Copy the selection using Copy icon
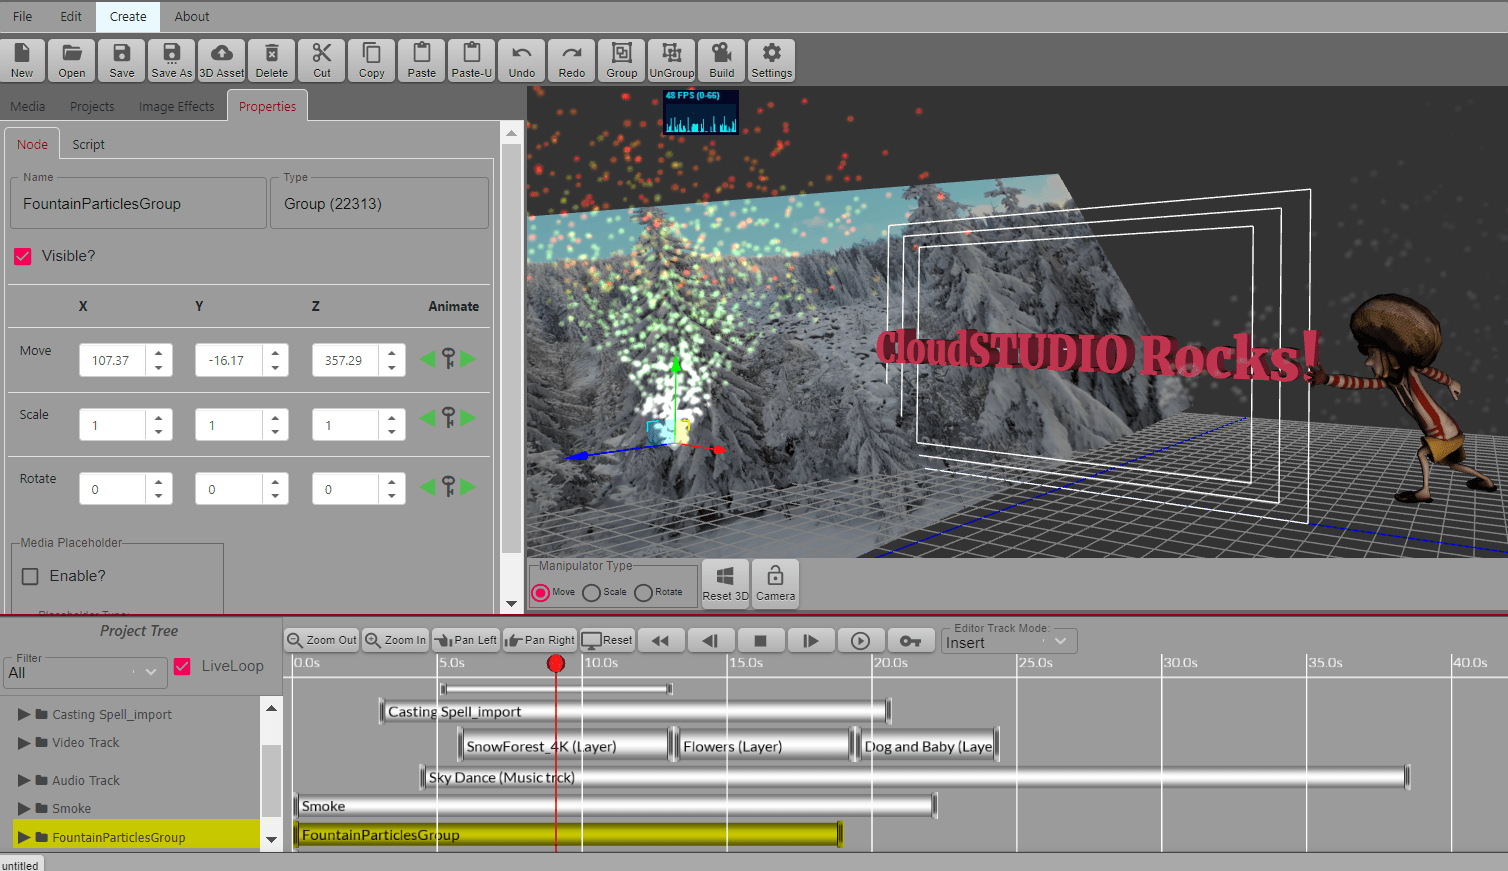Viewport: 1508px width, 871px height. click(x=372, y=60)
